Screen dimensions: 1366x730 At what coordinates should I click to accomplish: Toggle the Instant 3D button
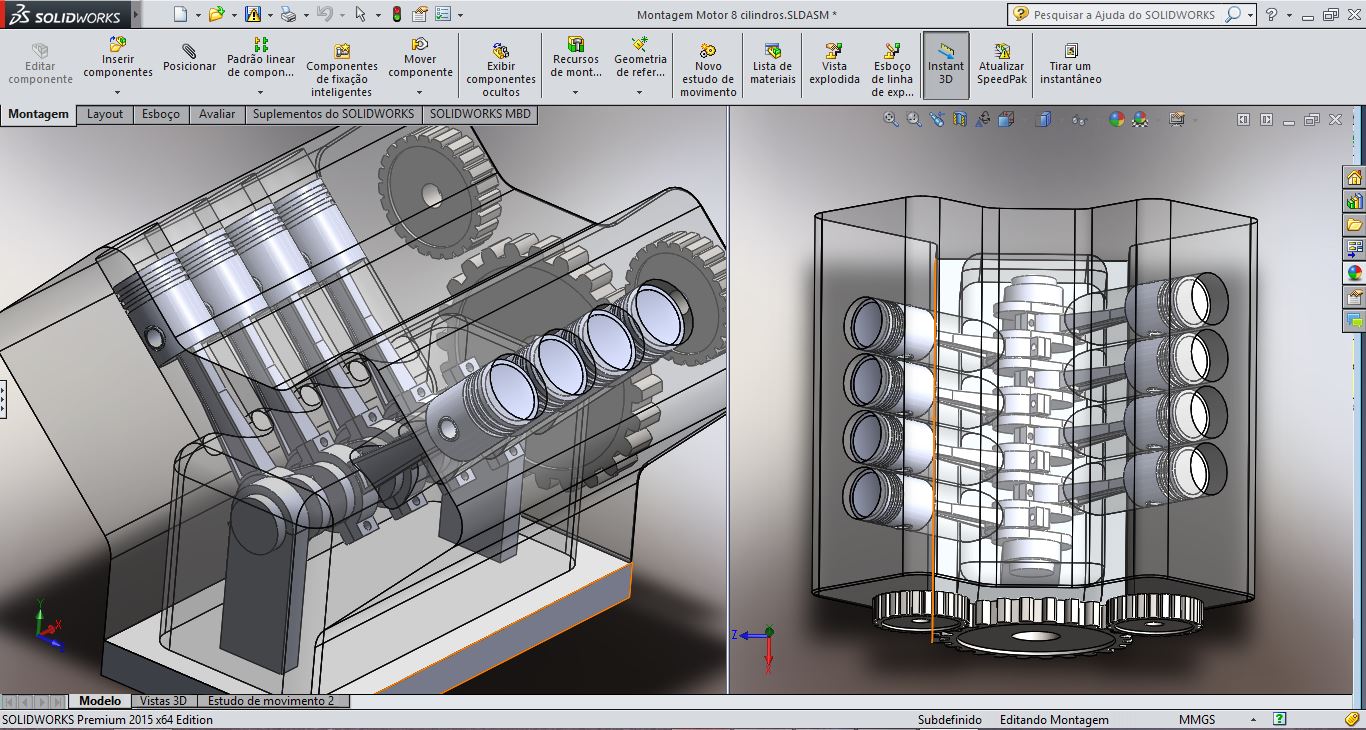(945, 64)
